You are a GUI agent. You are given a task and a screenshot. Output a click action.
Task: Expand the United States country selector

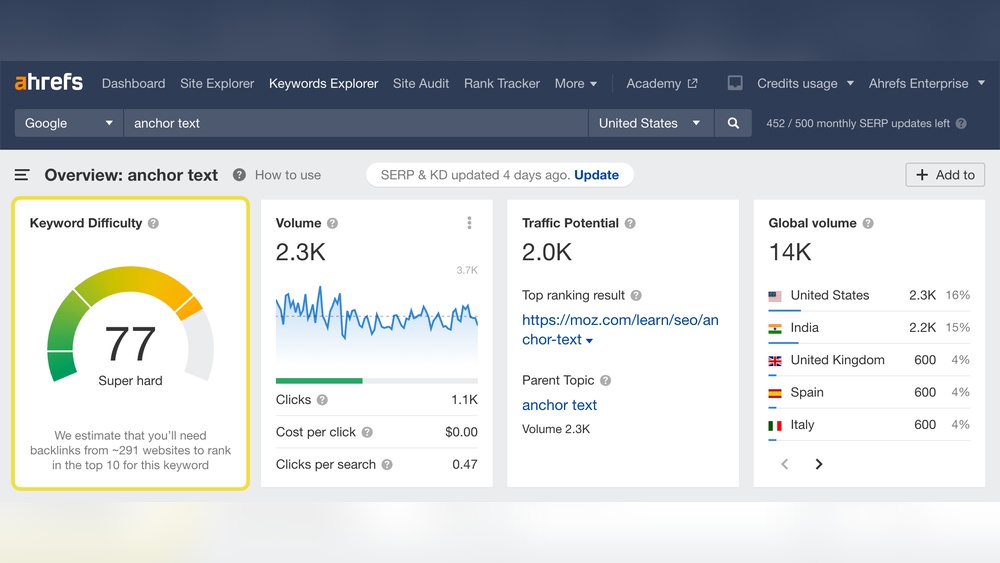click(x=650, y=123)
